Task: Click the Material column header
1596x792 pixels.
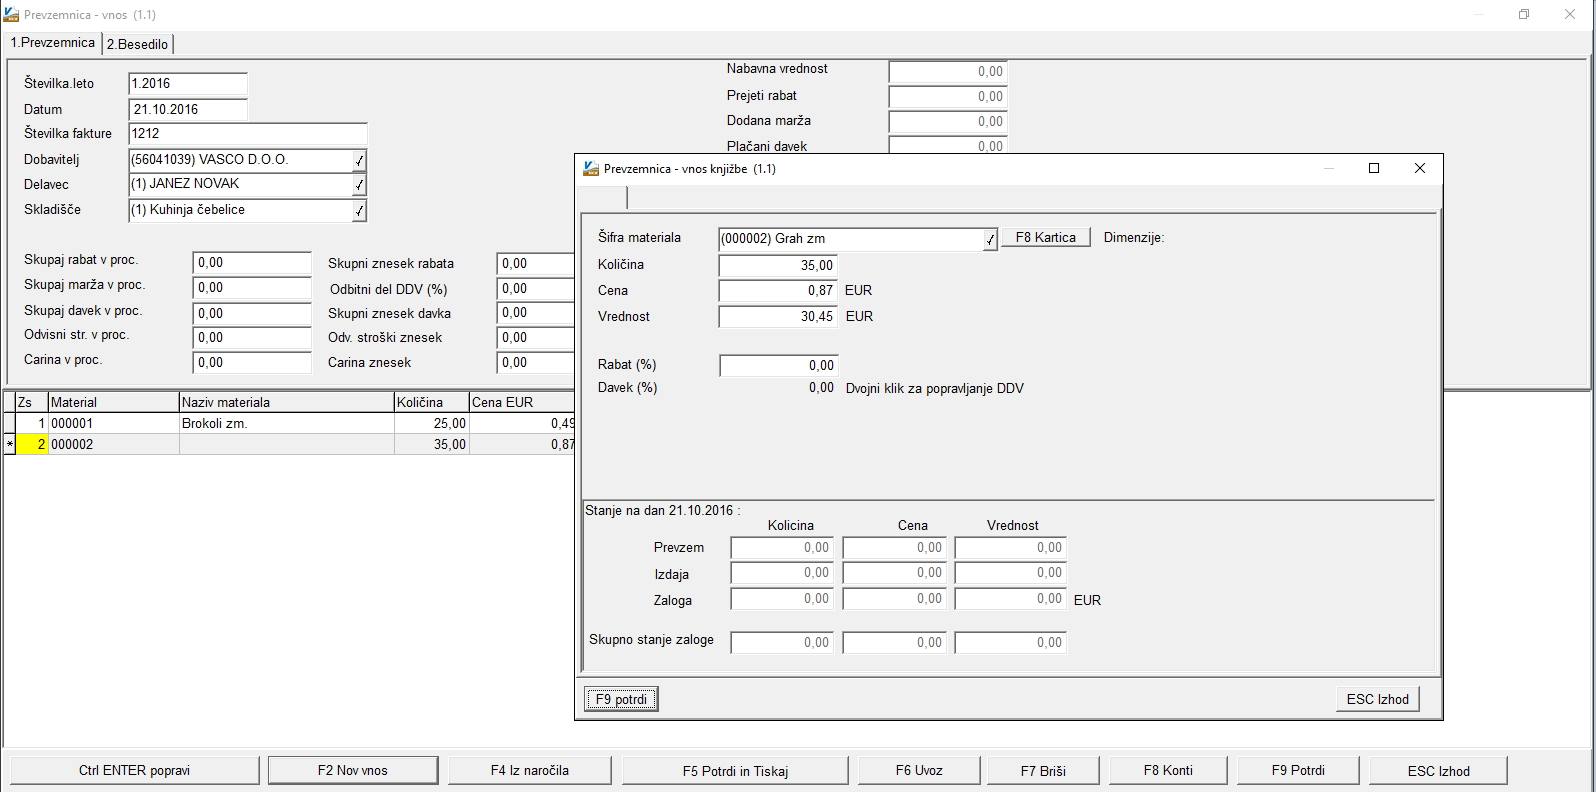Action: (113, 402)
